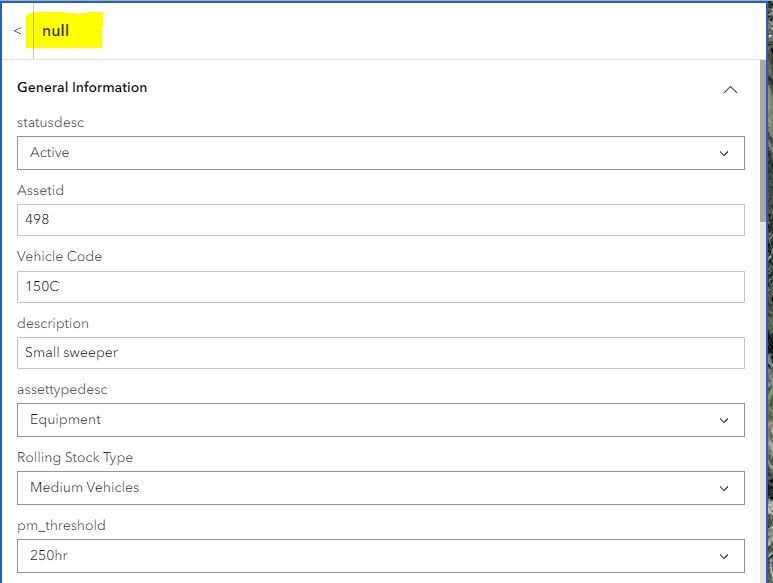Screen dimensions: 773x583
Task: Click the General Information heading text
Action: click(x=82, y=88)
